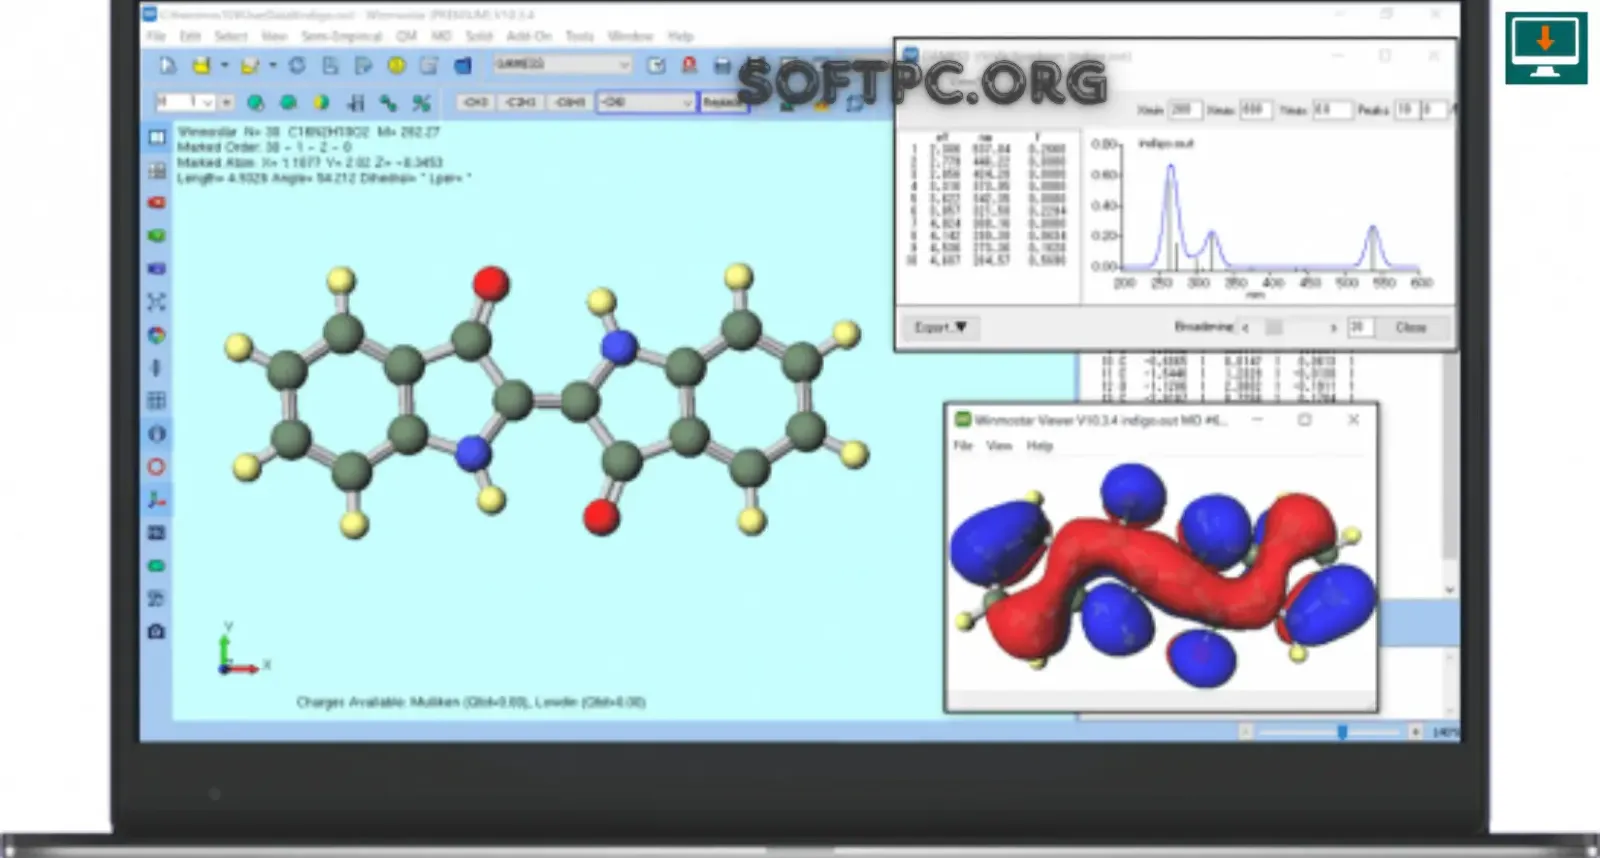This screenshot has height=858, width=1600.
Task: Open the Add-On menu
Action: pos(529,36)
